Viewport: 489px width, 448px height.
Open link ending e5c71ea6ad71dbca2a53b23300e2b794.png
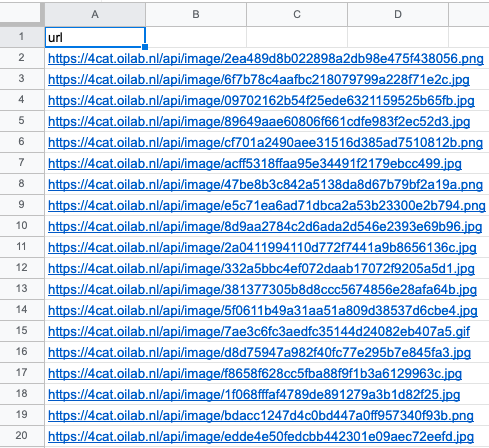pyautogui.click(x=267, y=206)
